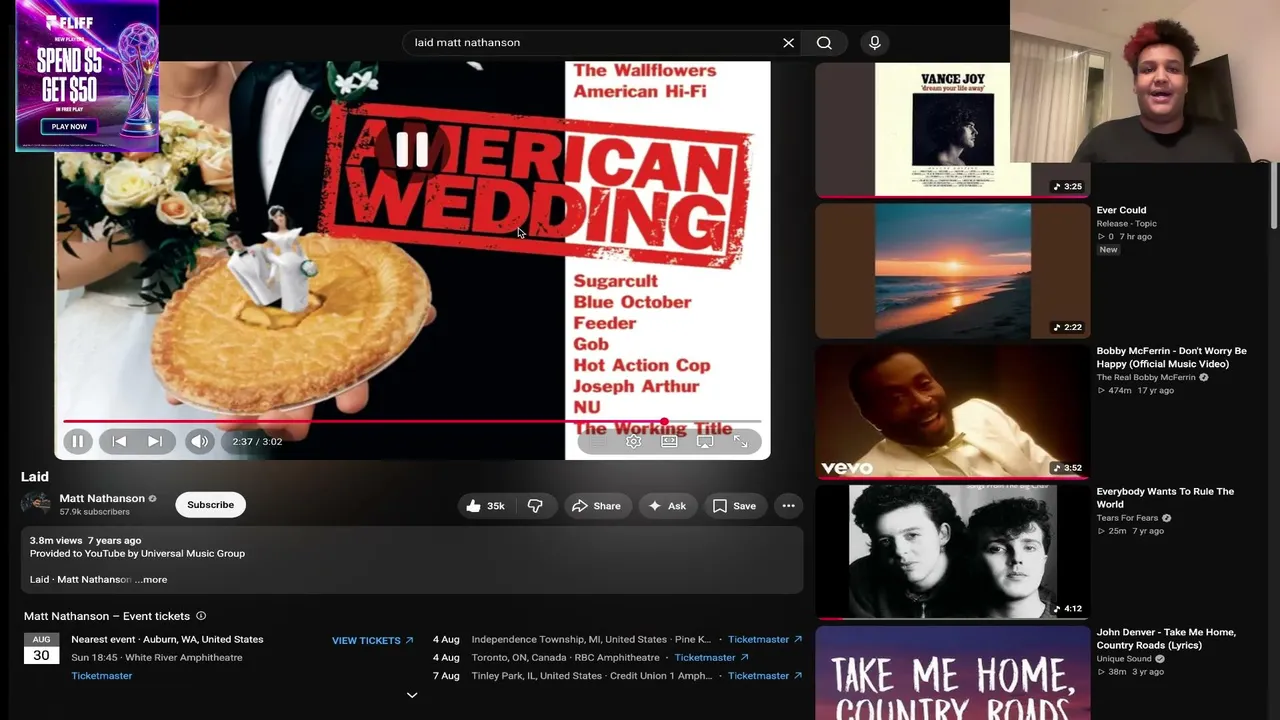Start voice search with the microphone icon
The height and width of the screenshot is (720, 1280).
tap(875, 43)
